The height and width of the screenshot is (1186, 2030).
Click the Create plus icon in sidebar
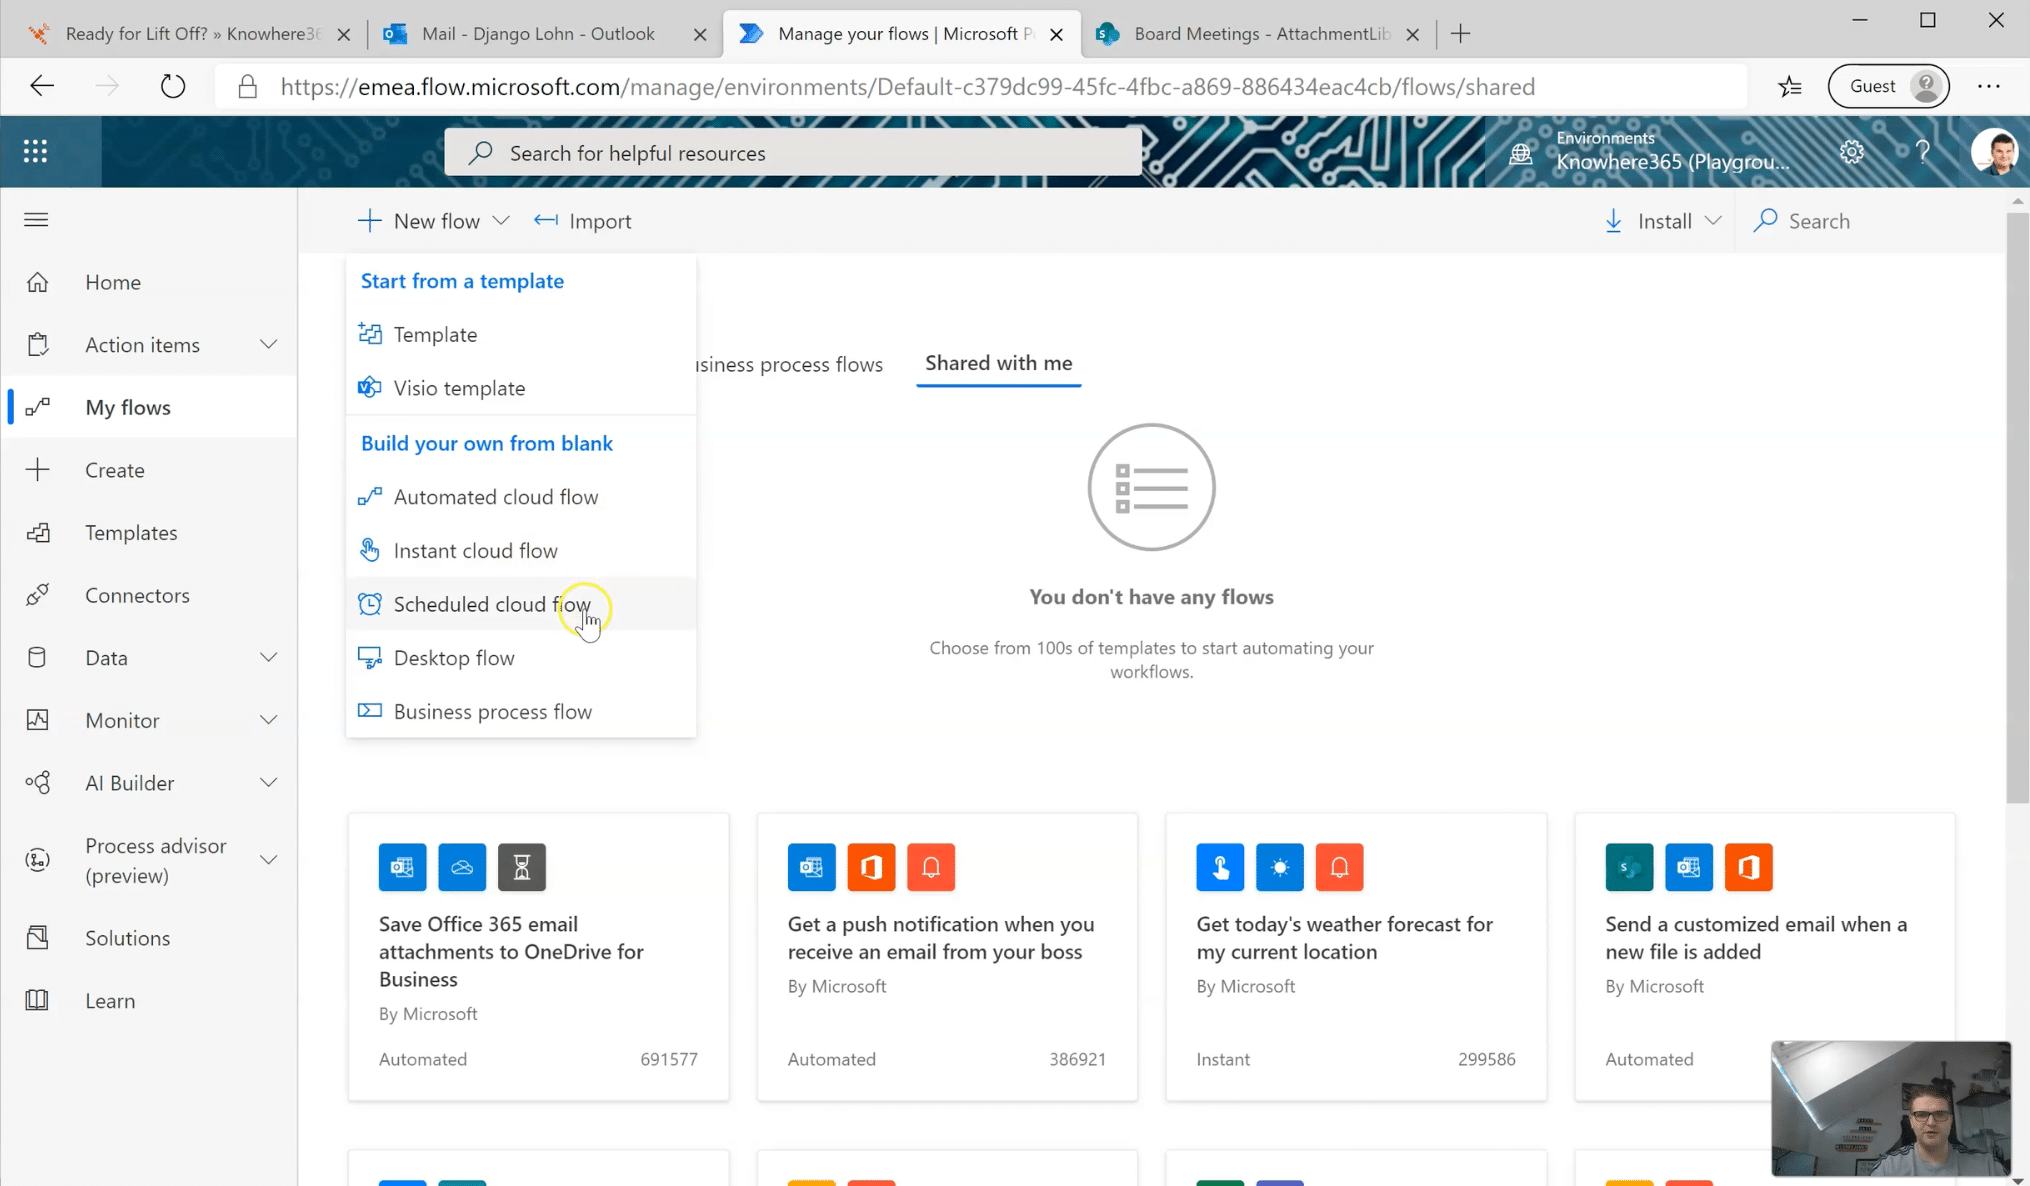38,470
